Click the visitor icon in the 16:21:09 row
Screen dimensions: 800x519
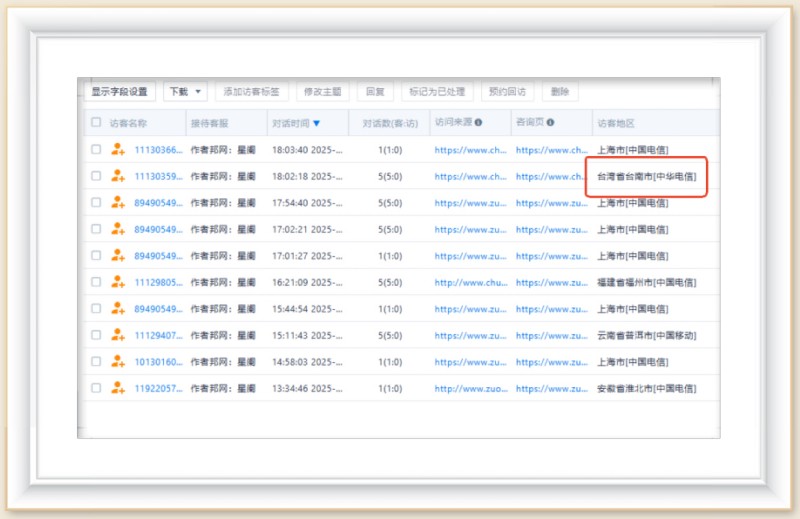click(118, 282)
